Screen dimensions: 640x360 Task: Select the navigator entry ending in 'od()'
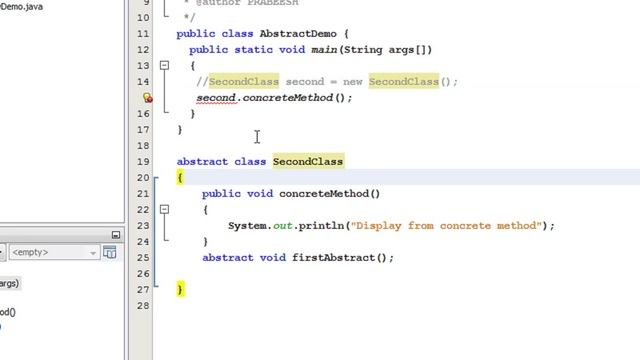pos(8,312)
